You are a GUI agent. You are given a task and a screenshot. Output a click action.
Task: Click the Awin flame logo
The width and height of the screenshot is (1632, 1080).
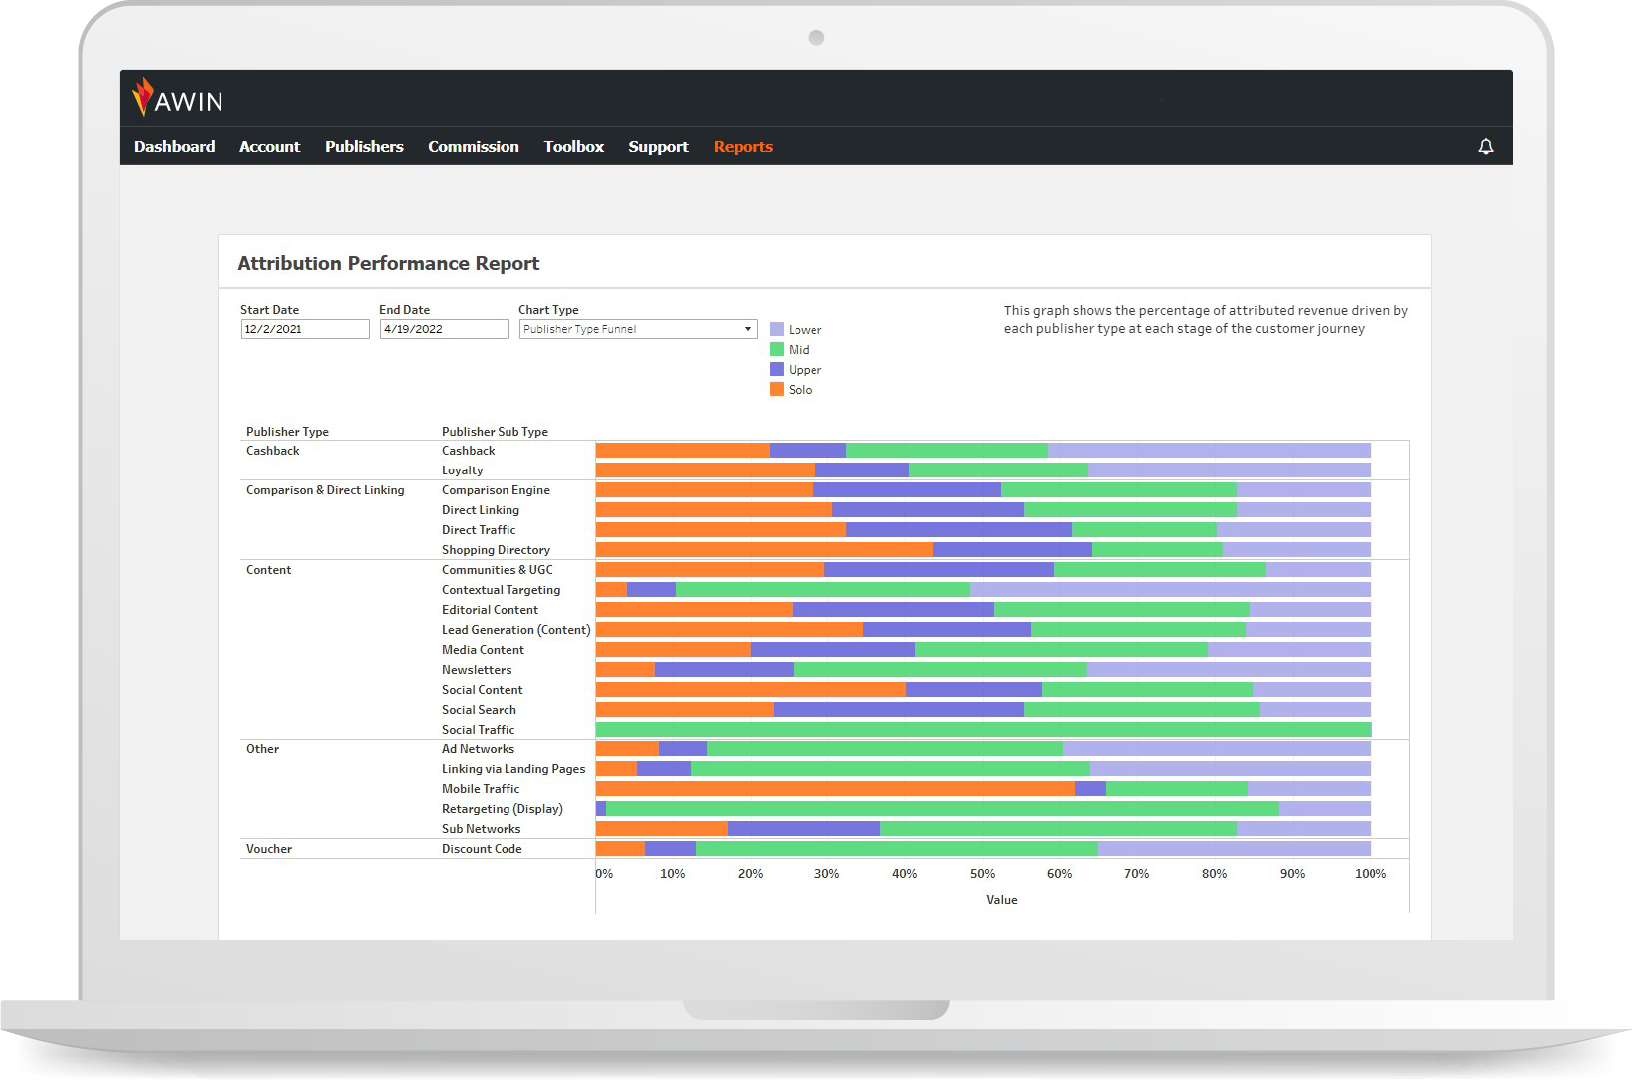[x=144, y=98]
